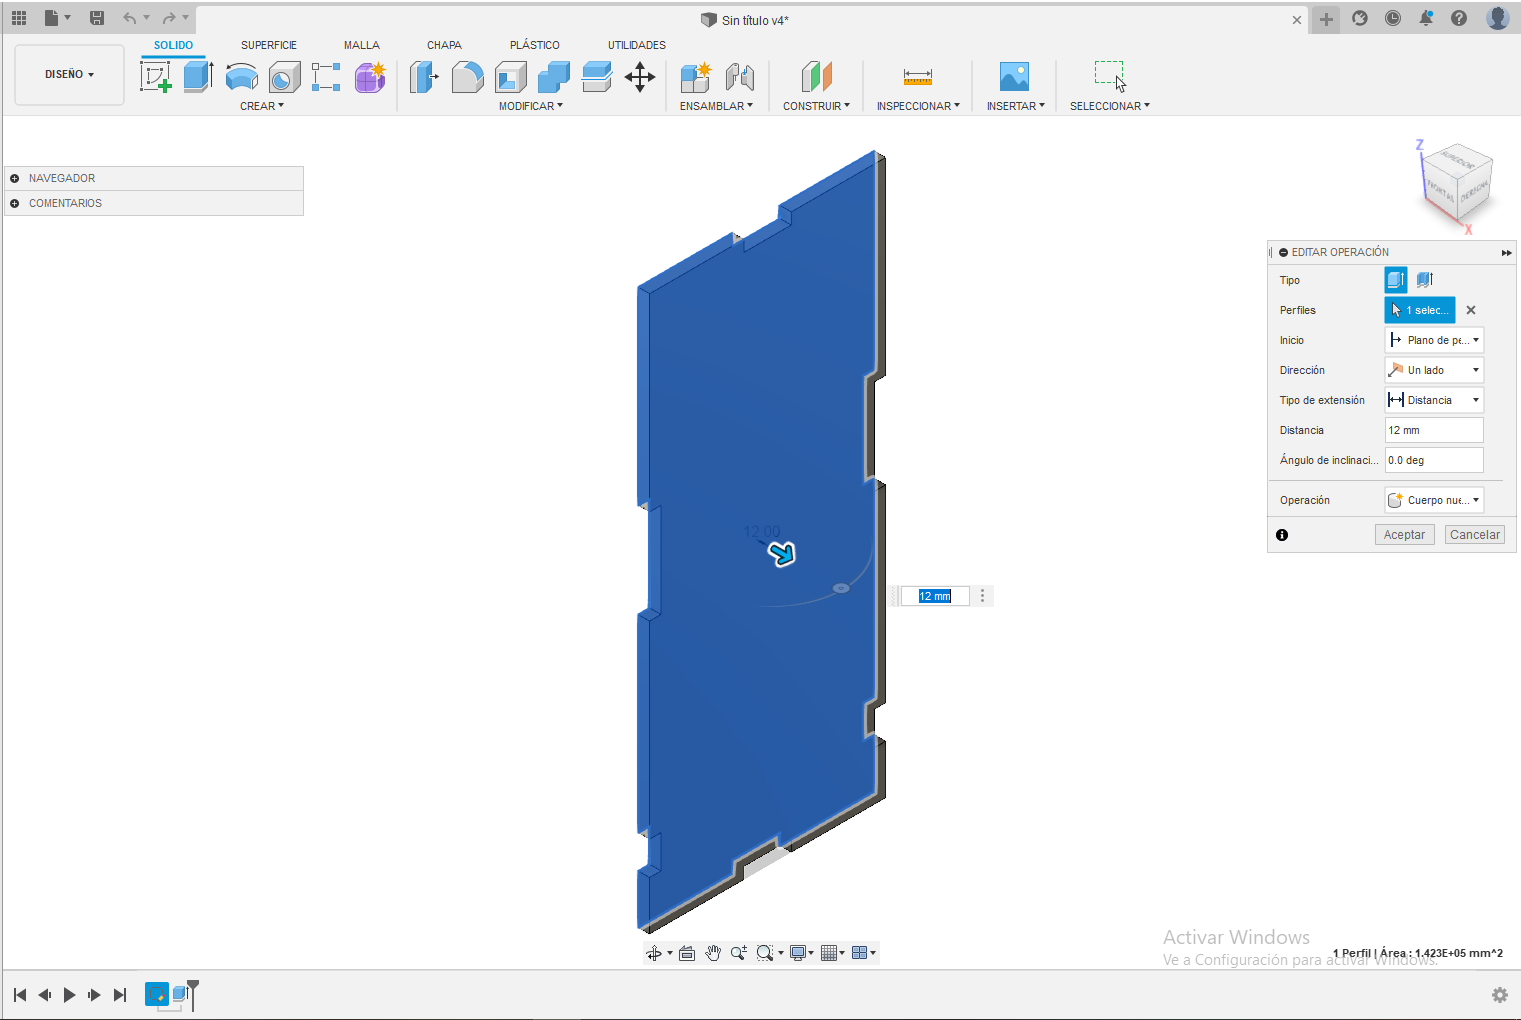Clear the Perfiles selection
The height and width of the screenshot is (1020, 1521).
coord(1471,310)
